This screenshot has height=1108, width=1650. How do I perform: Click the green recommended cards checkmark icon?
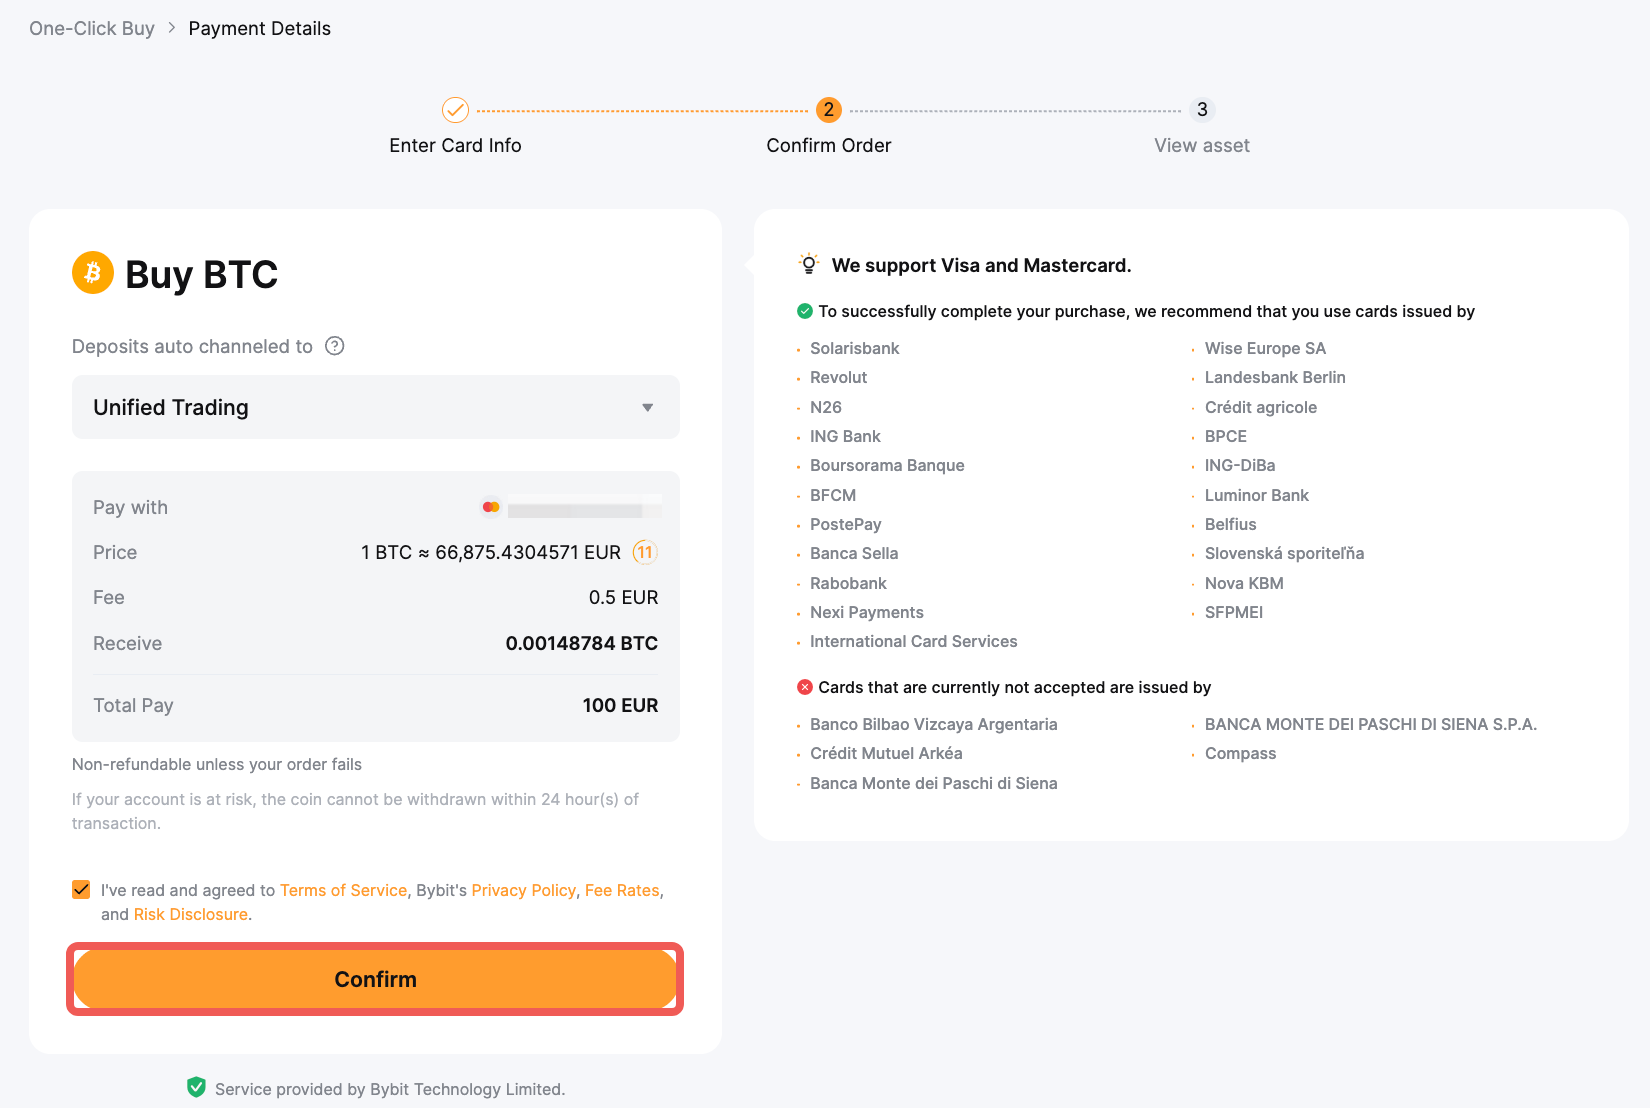click(805, 311)
